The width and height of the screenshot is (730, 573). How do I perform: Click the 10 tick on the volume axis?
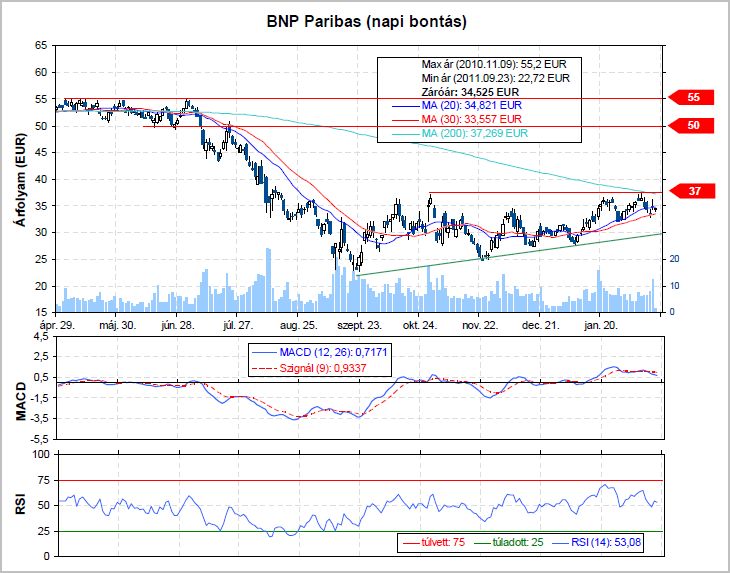coord(674,286)
